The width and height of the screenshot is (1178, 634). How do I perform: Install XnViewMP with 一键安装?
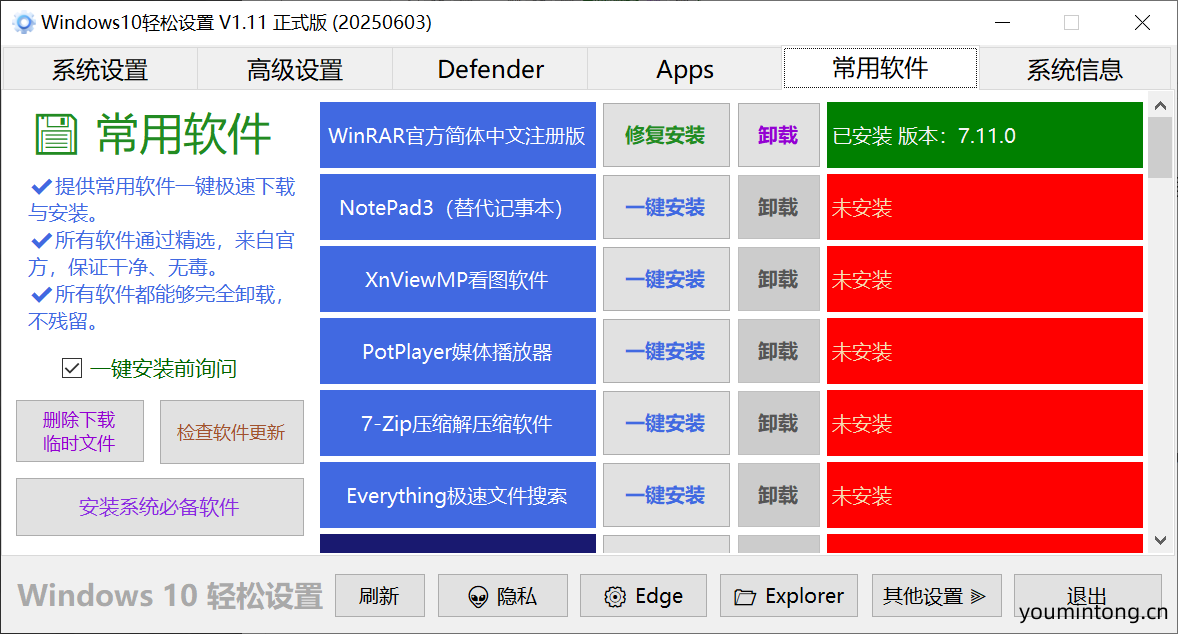[666, 279]
